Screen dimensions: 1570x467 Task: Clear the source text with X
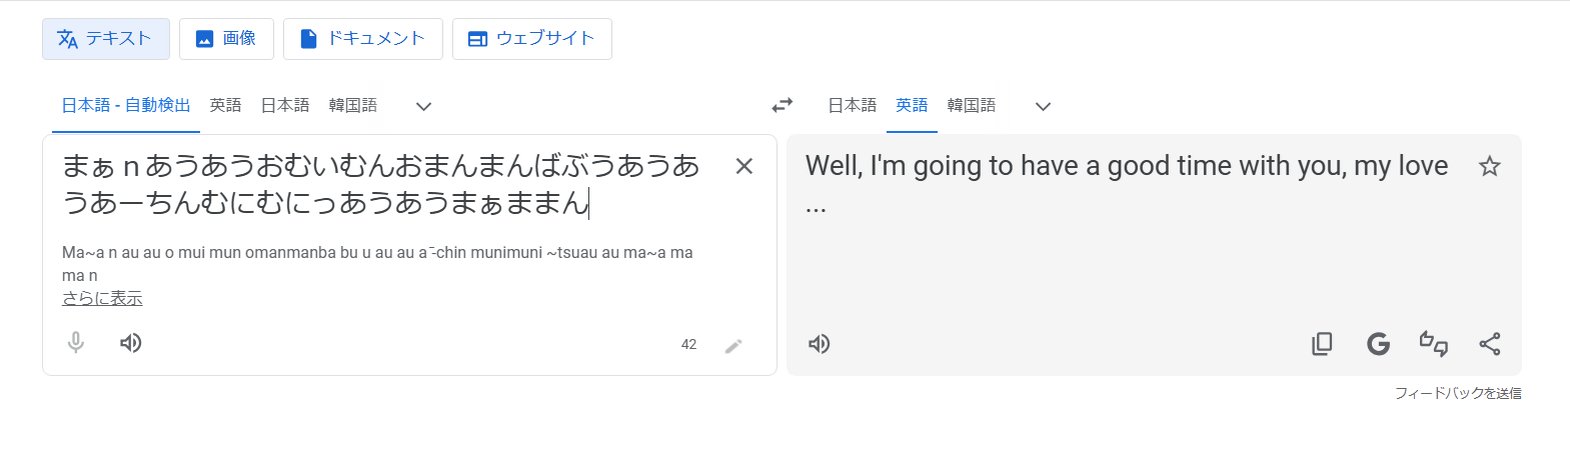click(x=744, y=166)
